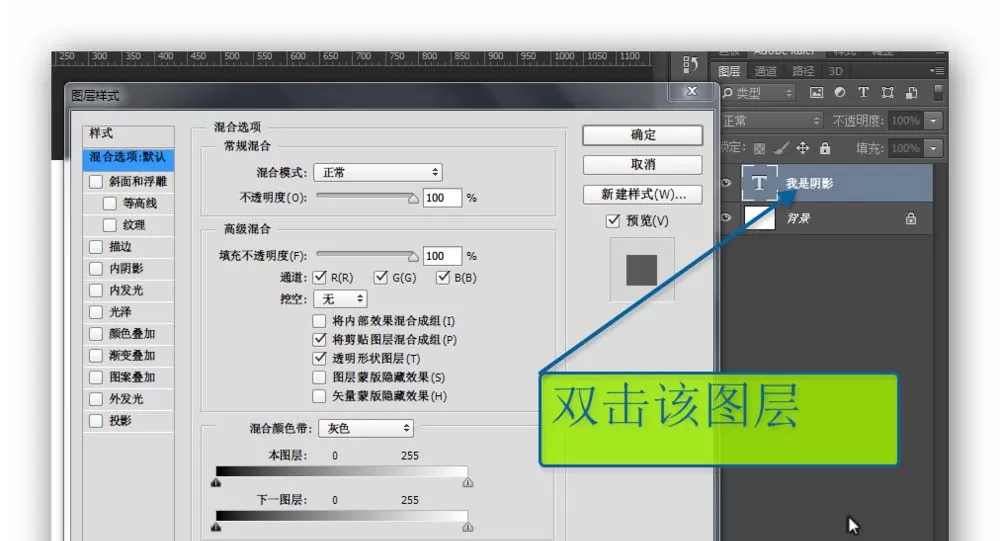Screen dimensions: 1000x541
Task: Click the search magnifier in layer filter
Action: point(728,93)
